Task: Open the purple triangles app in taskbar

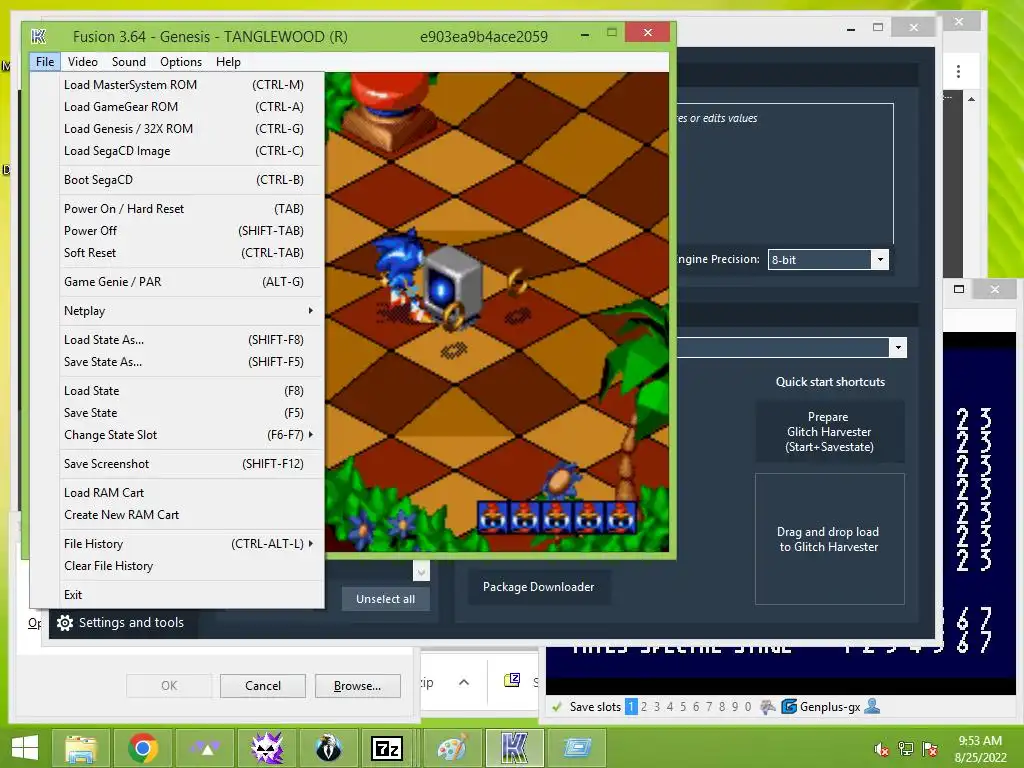Action: 205,748
